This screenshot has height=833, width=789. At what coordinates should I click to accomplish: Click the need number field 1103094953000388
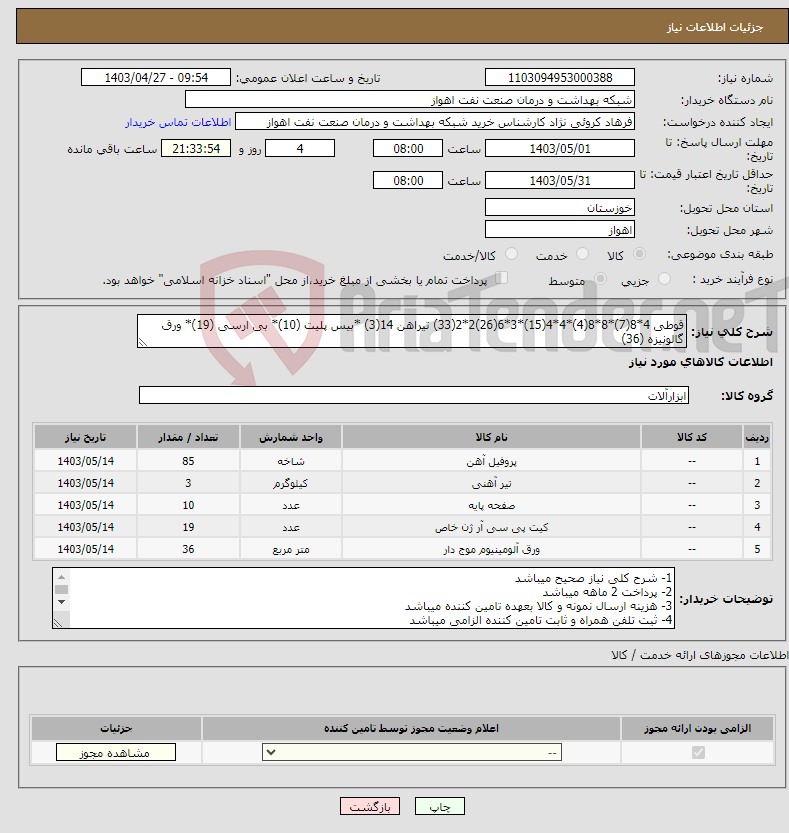[560, 78]
